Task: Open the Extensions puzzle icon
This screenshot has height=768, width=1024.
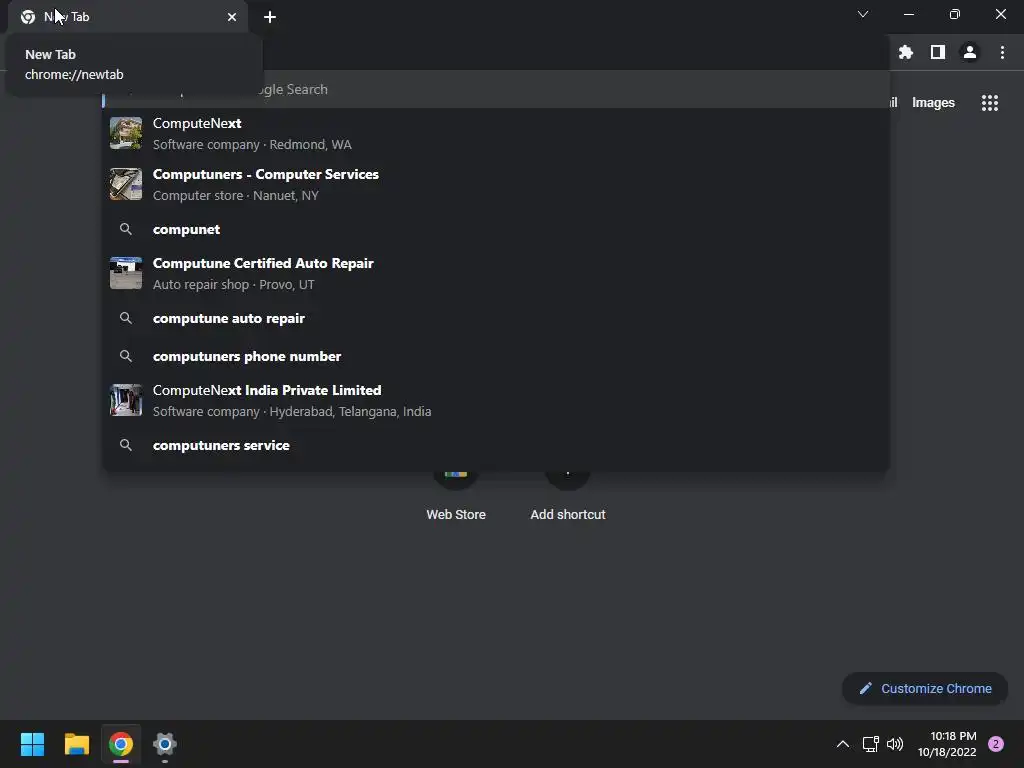Action: 905,52
